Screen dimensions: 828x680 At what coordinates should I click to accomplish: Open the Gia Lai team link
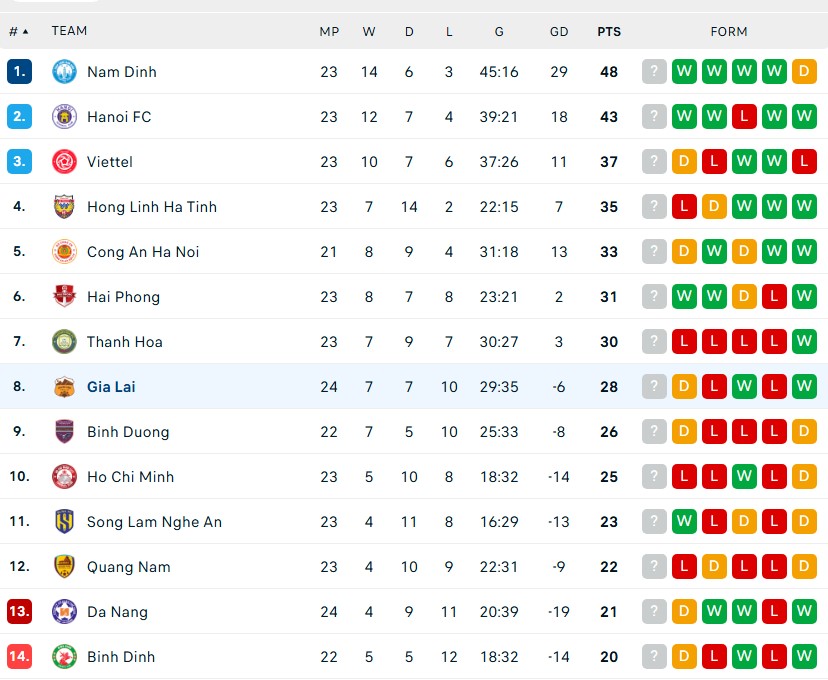tap(111, 387)
